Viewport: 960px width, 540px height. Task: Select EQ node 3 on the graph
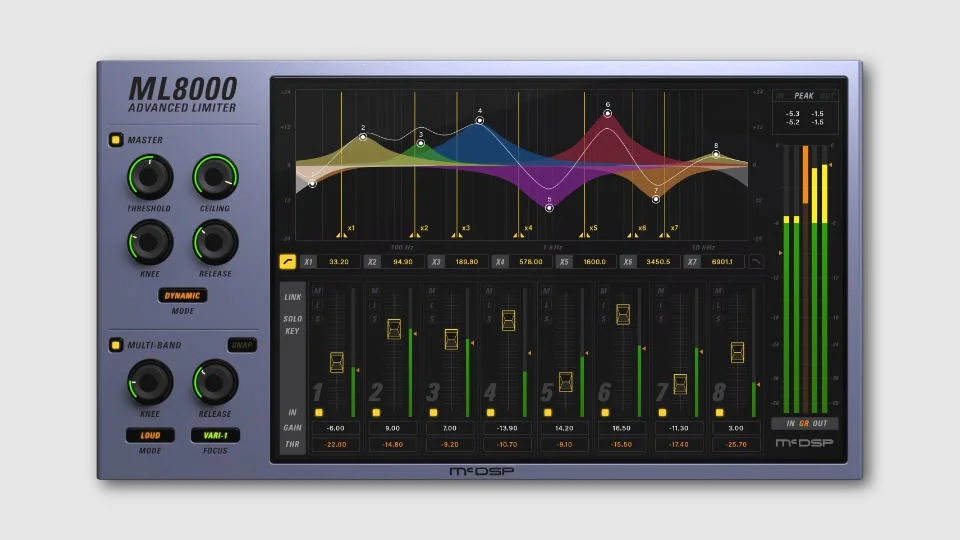pyautogui.click(x=421, y=143)
